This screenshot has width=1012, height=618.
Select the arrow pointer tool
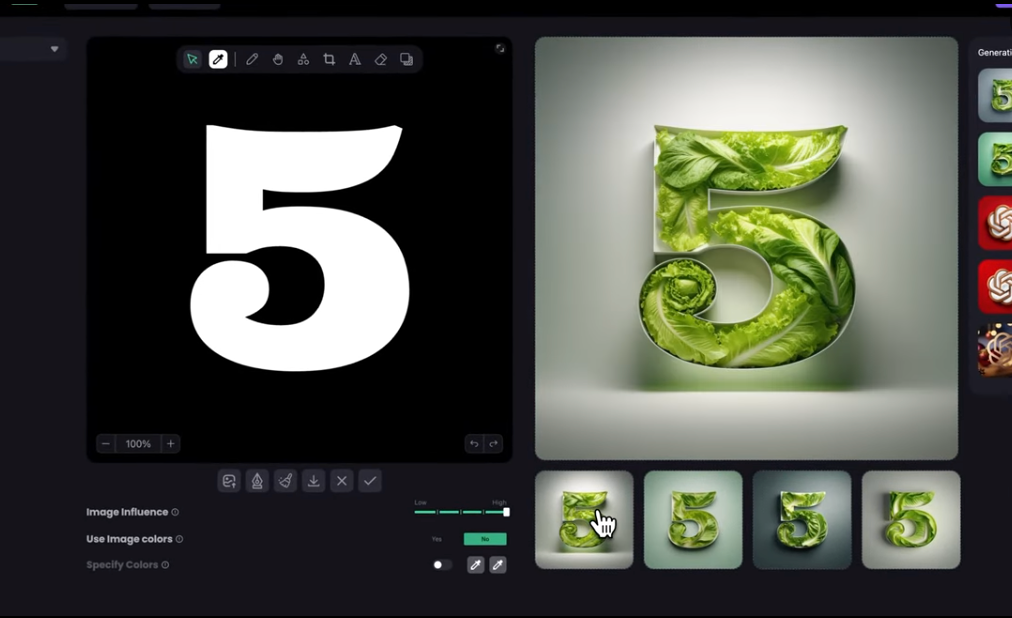coord(192,60)
